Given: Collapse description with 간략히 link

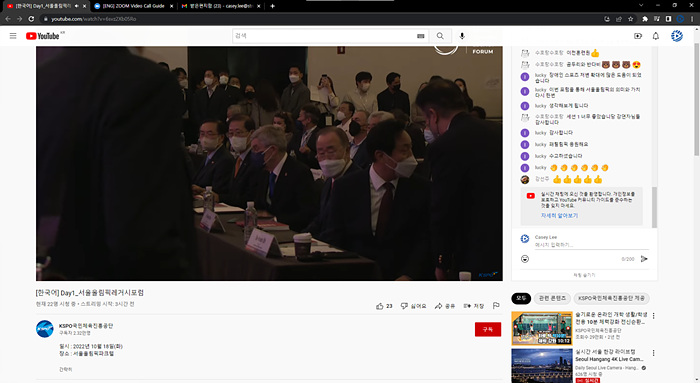Looking at the screenshot, I should click(66, 370).
